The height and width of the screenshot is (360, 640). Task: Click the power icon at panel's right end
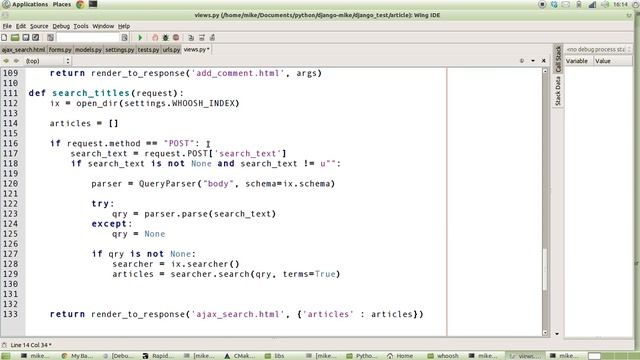[x=635, y=4]
